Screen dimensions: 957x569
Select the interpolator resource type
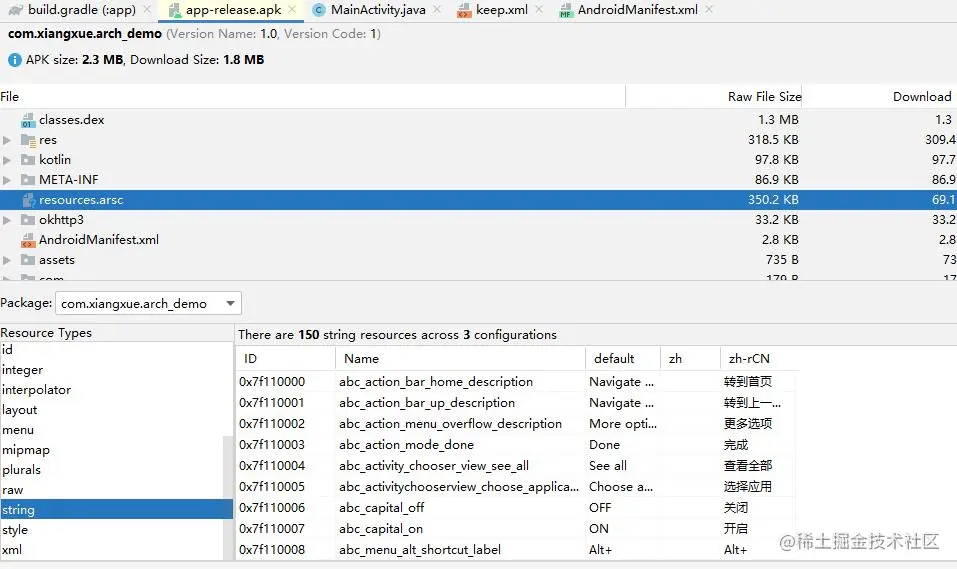112,390
